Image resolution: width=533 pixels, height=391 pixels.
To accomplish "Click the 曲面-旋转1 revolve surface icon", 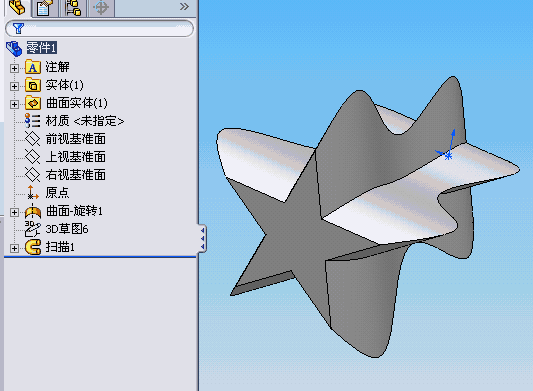I will (33, 211).
